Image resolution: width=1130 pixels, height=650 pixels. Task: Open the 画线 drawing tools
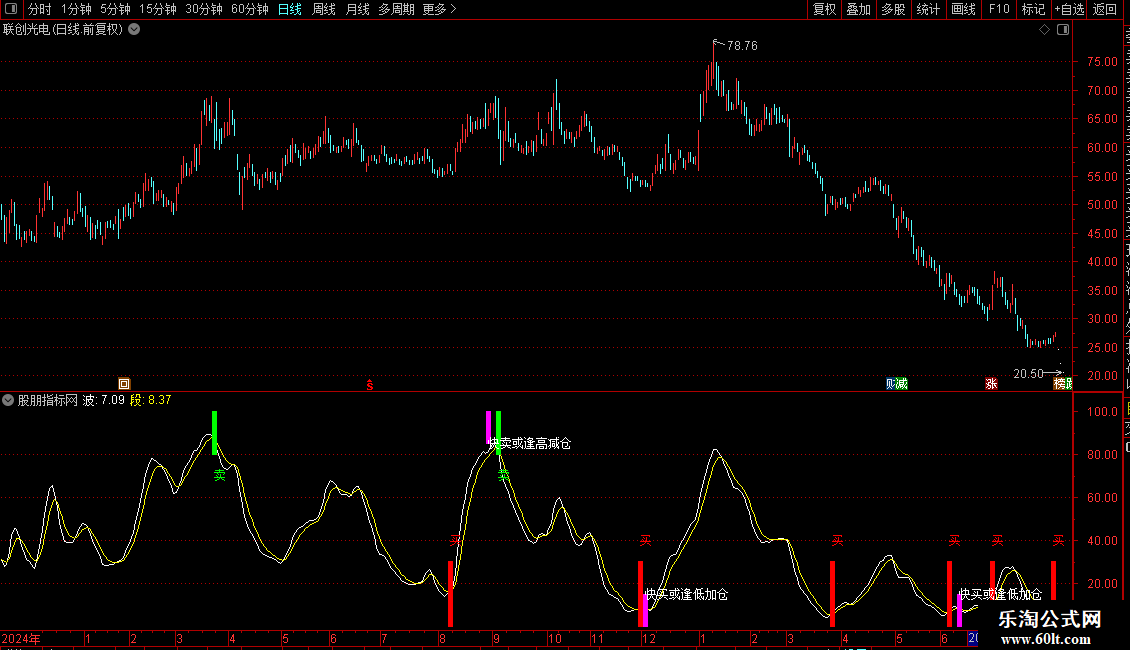(964, 9)
